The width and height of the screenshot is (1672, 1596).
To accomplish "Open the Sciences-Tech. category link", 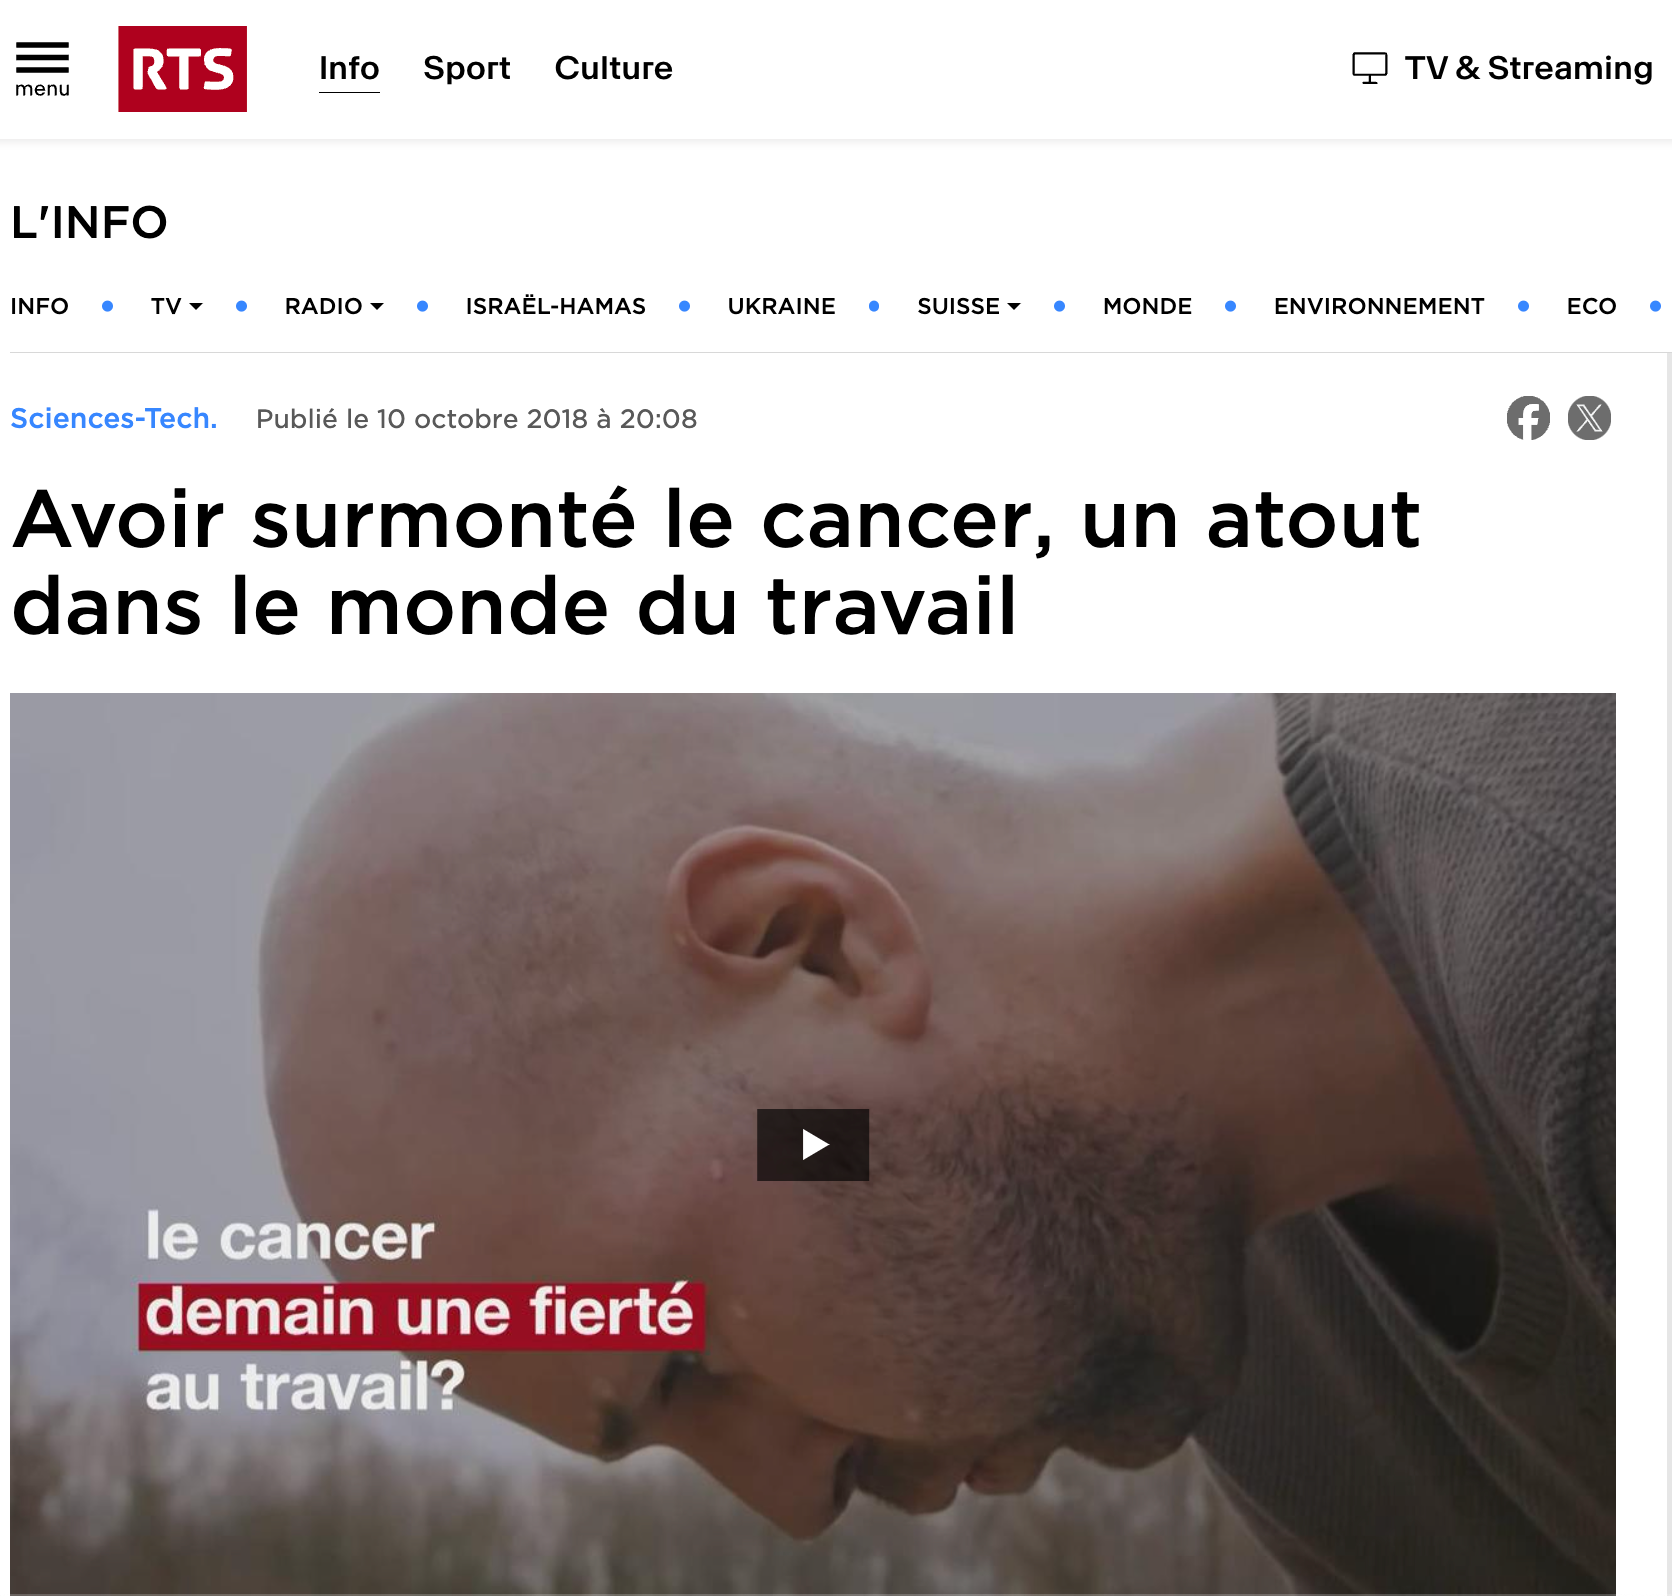I will pos(114,418).
